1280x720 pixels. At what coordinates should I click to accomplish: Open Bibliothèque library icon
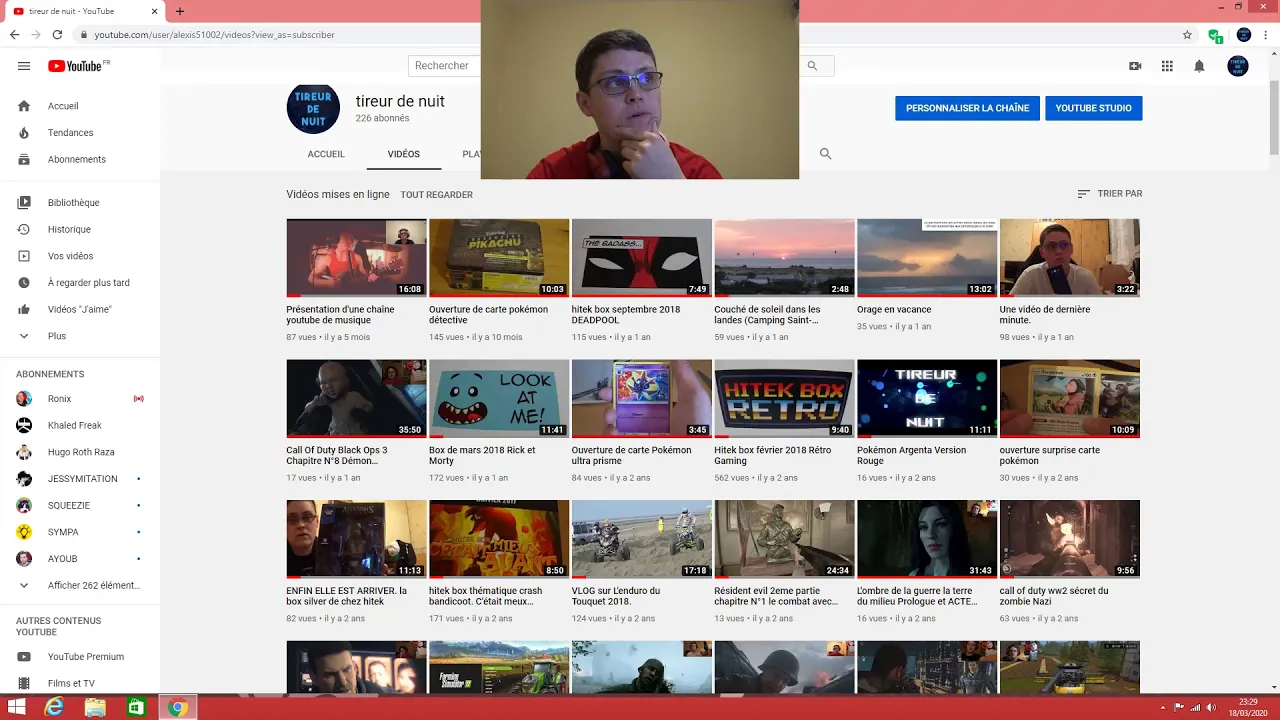(x=24, y=203)
